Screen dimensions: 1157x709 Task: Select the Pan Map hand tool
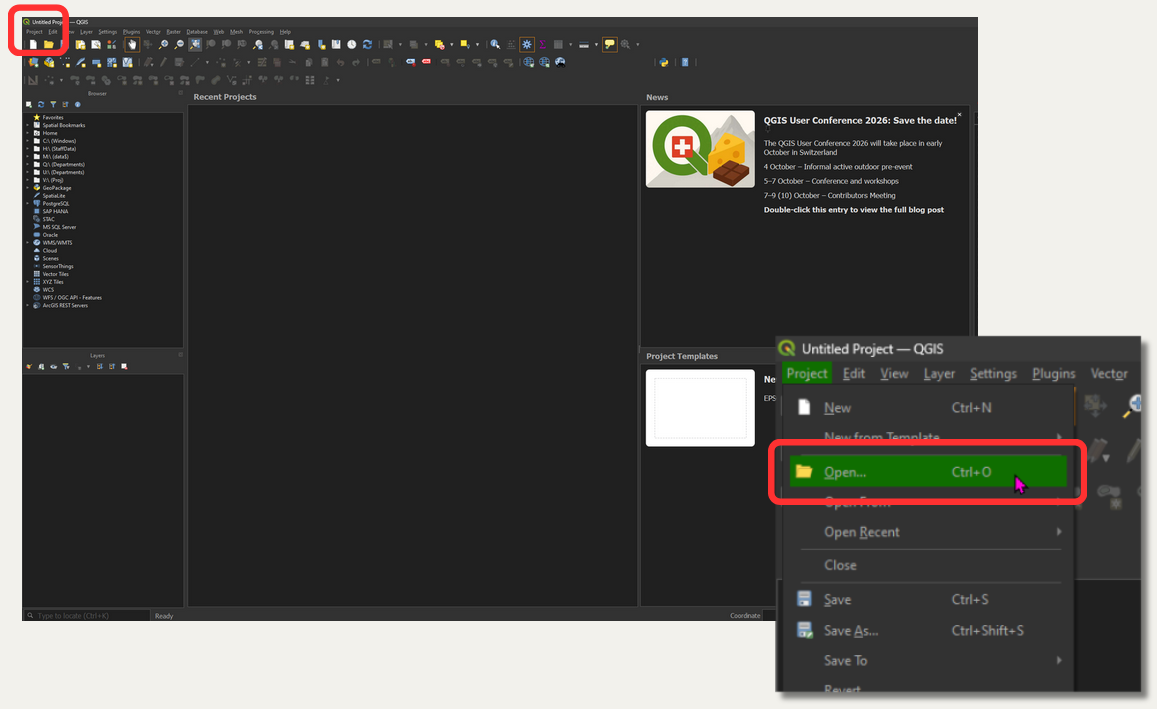tap(132, 44)
